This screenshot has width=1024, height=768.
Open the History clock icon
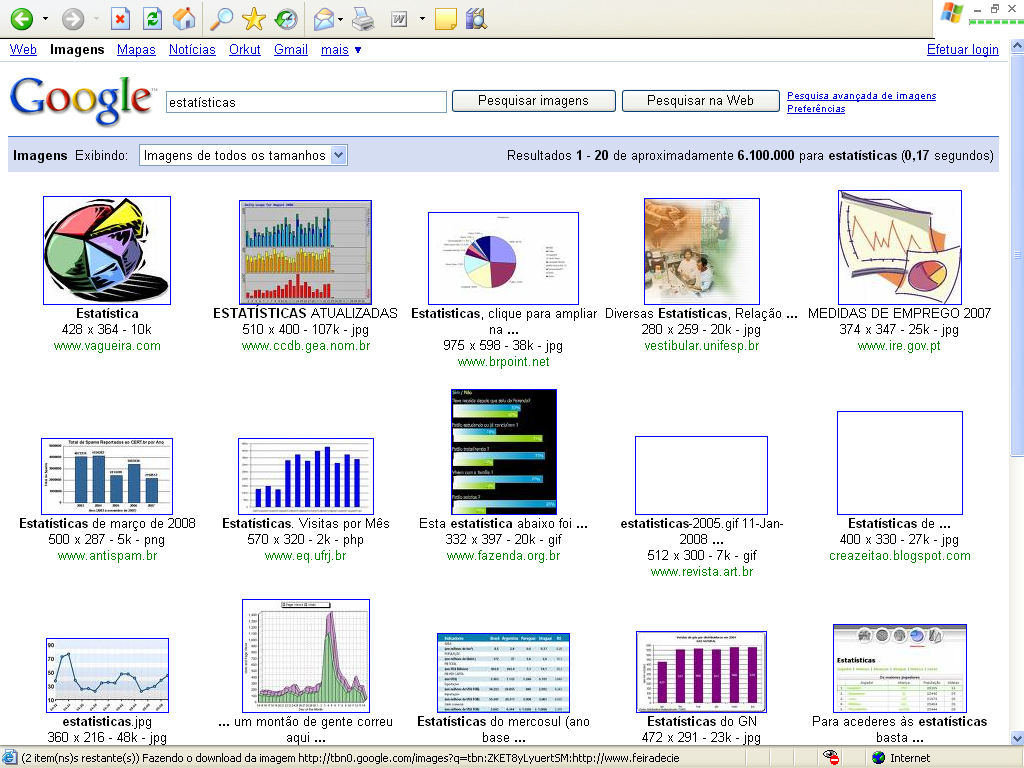tap(286, 18)
